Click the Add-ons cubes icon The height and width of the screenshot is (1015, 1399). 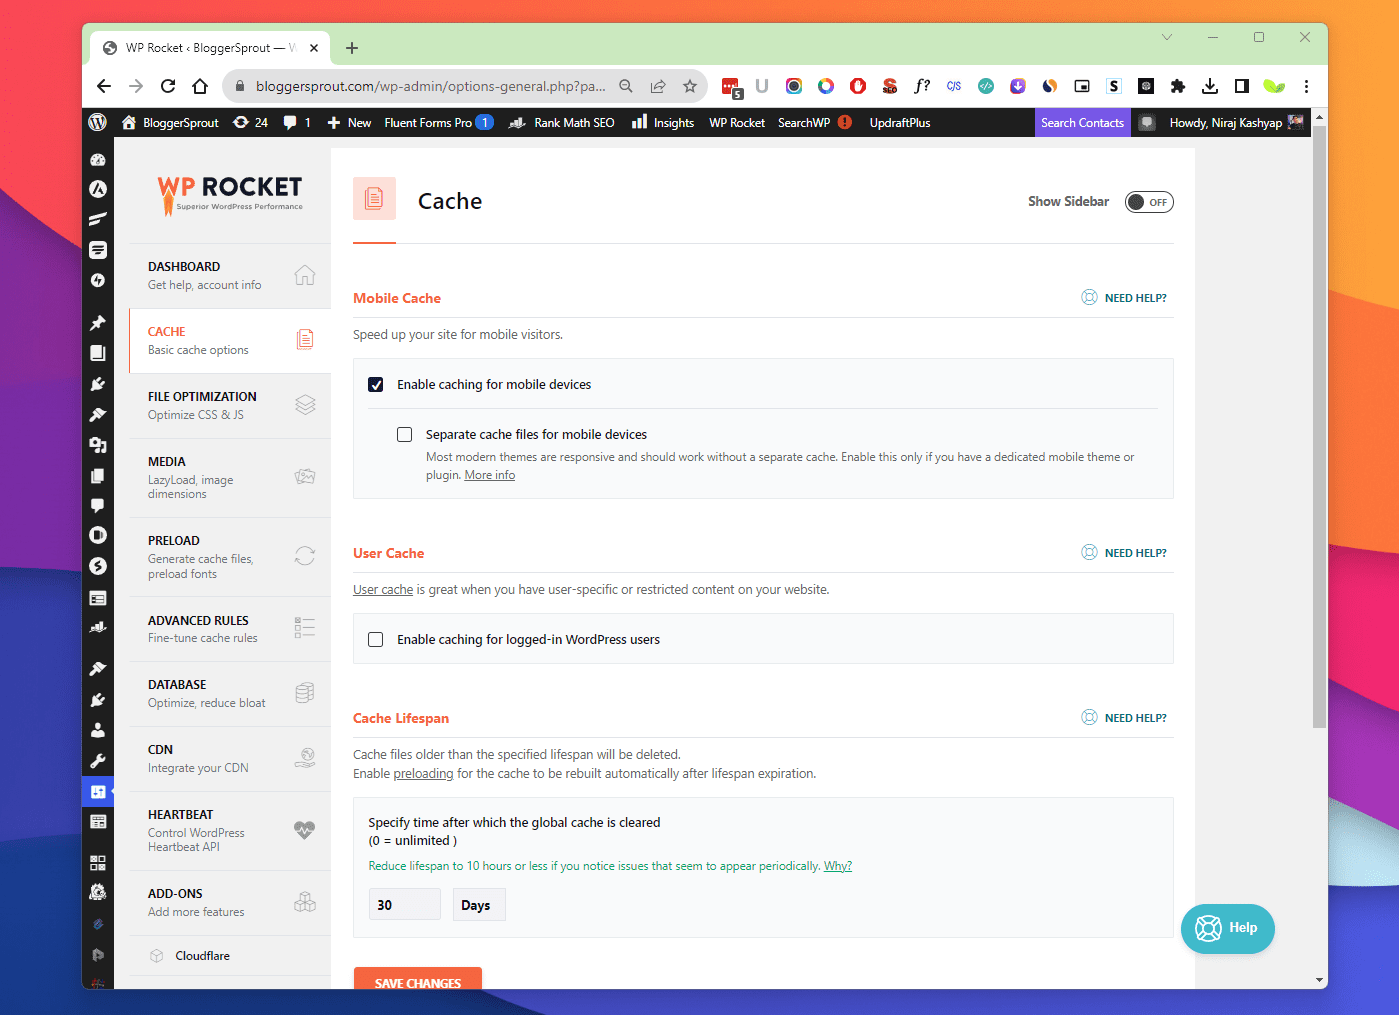click(305, 902)
